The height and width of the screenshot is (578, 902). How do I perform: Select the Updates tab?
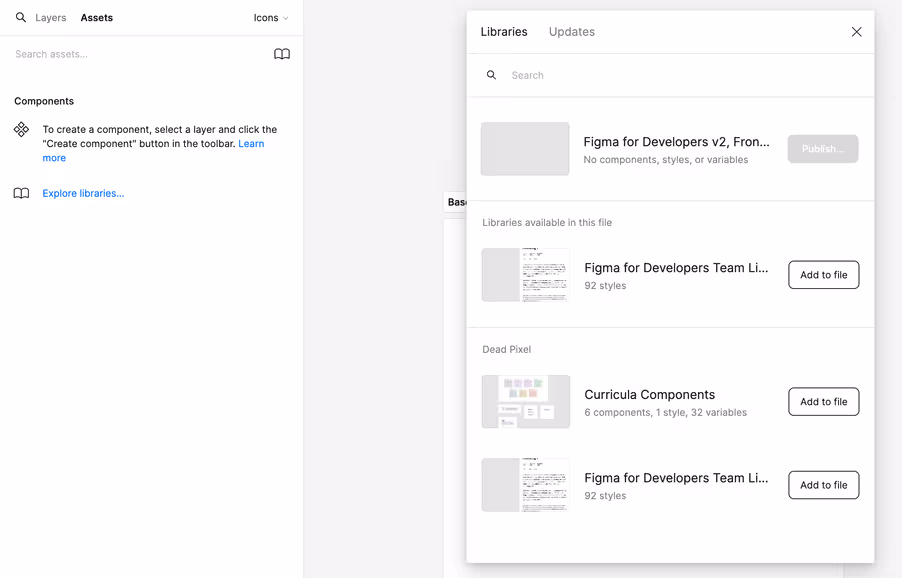pos(572,32)
